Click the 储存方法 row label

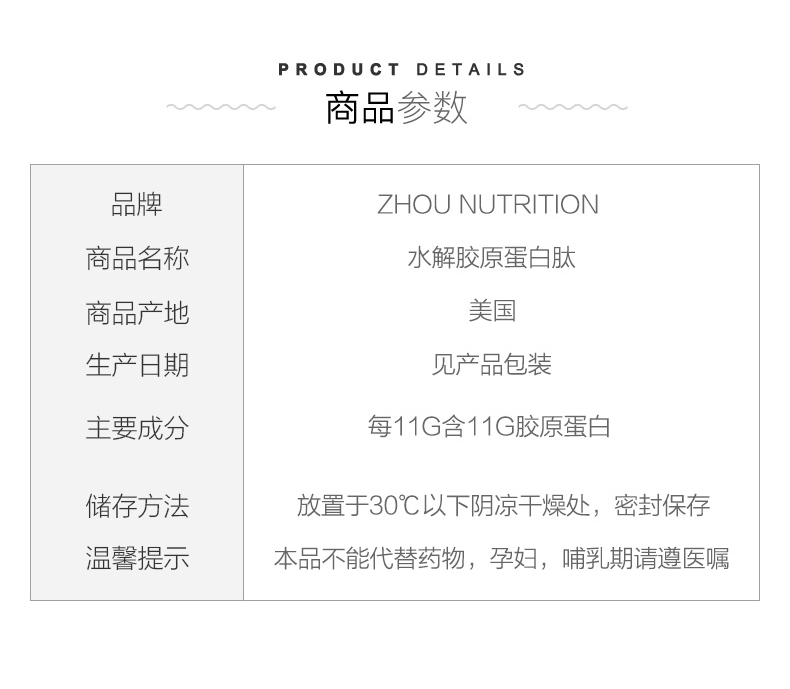coord(137,506)
